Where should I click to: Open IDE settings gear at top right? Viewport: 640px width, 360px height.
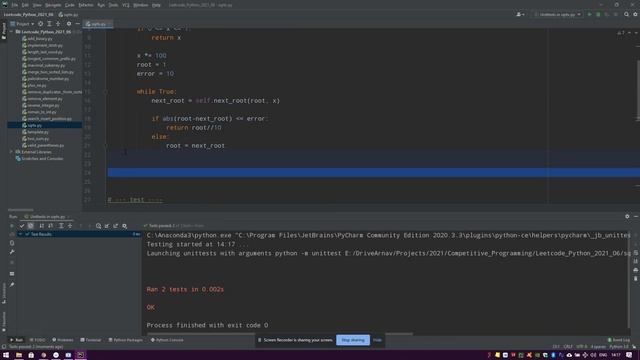[636, 14]
